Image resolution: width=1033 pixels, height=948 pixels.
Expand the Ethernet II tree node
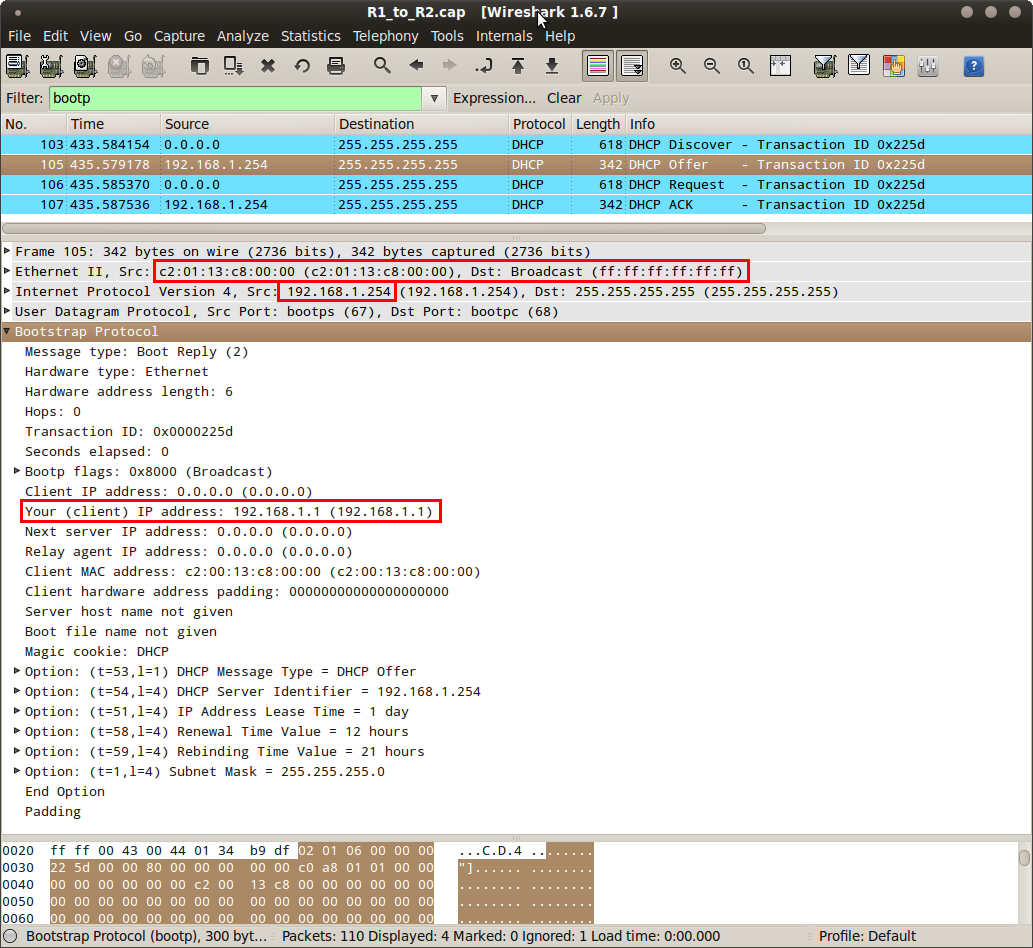coord(7,271)
